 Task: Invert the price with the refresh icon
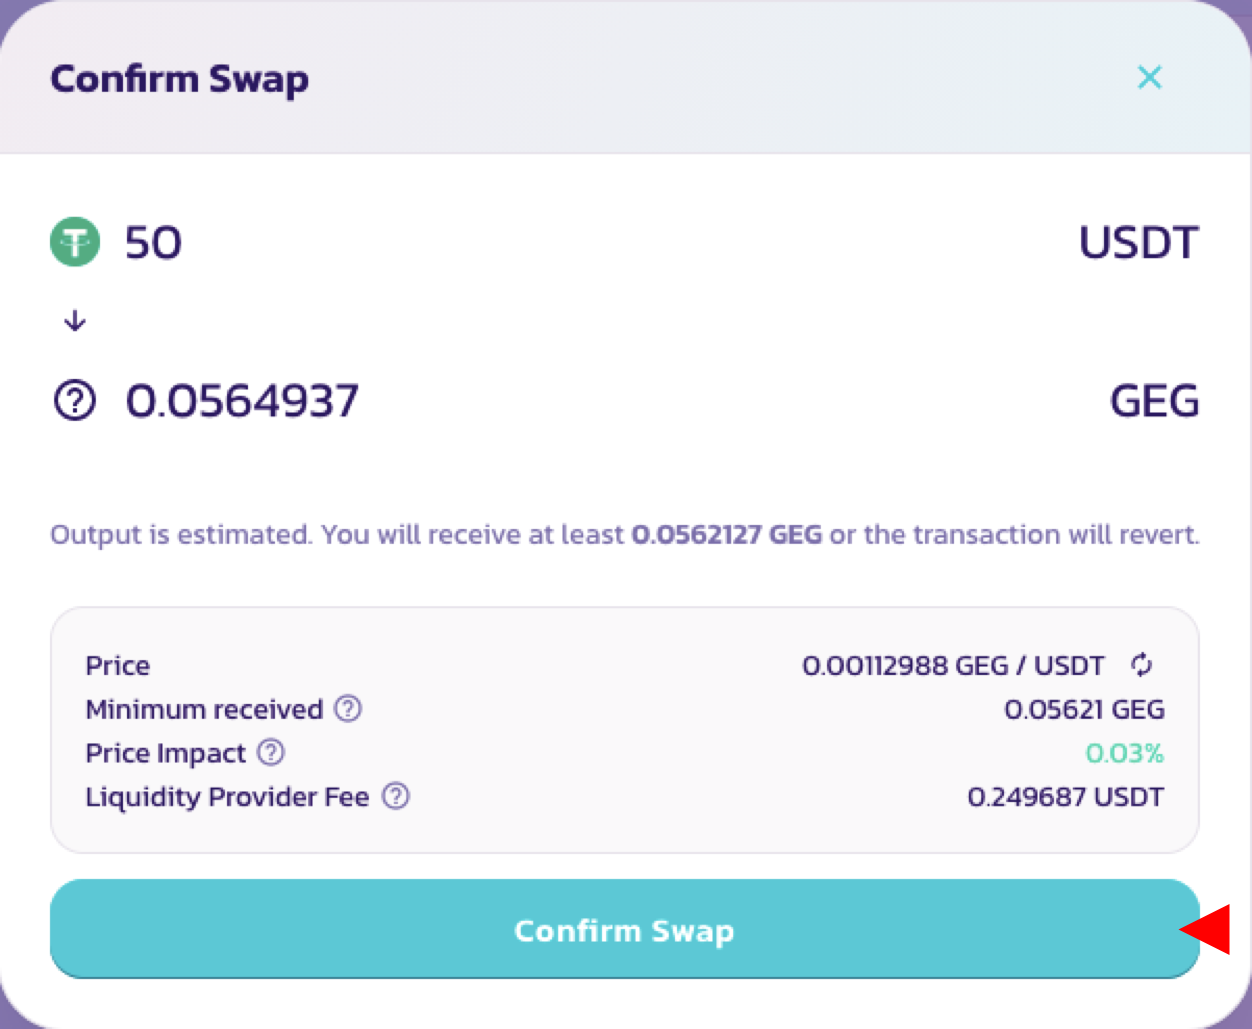[1142, 665]
